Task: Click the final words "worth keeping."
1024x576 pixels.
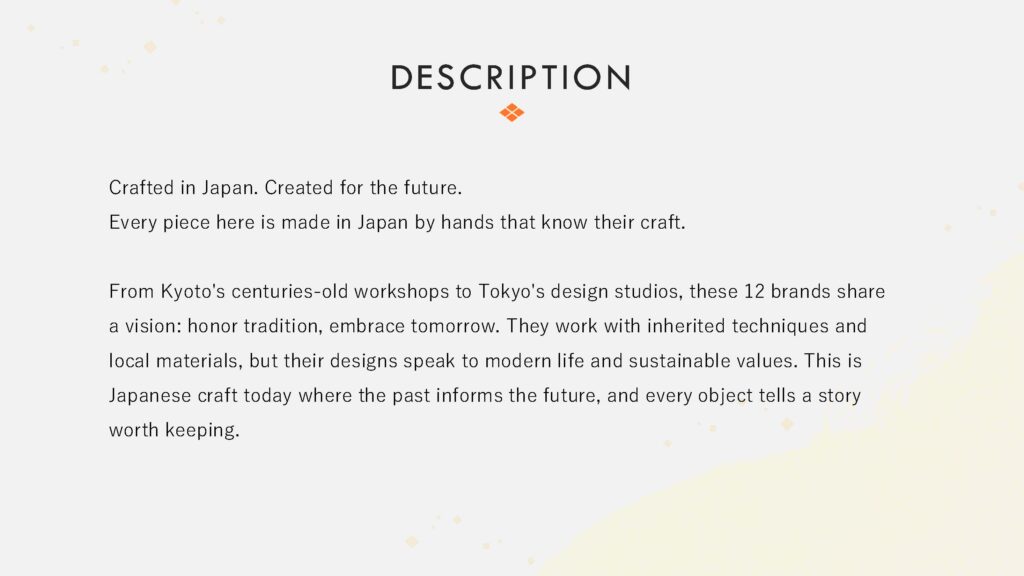Action: (174, 431)
